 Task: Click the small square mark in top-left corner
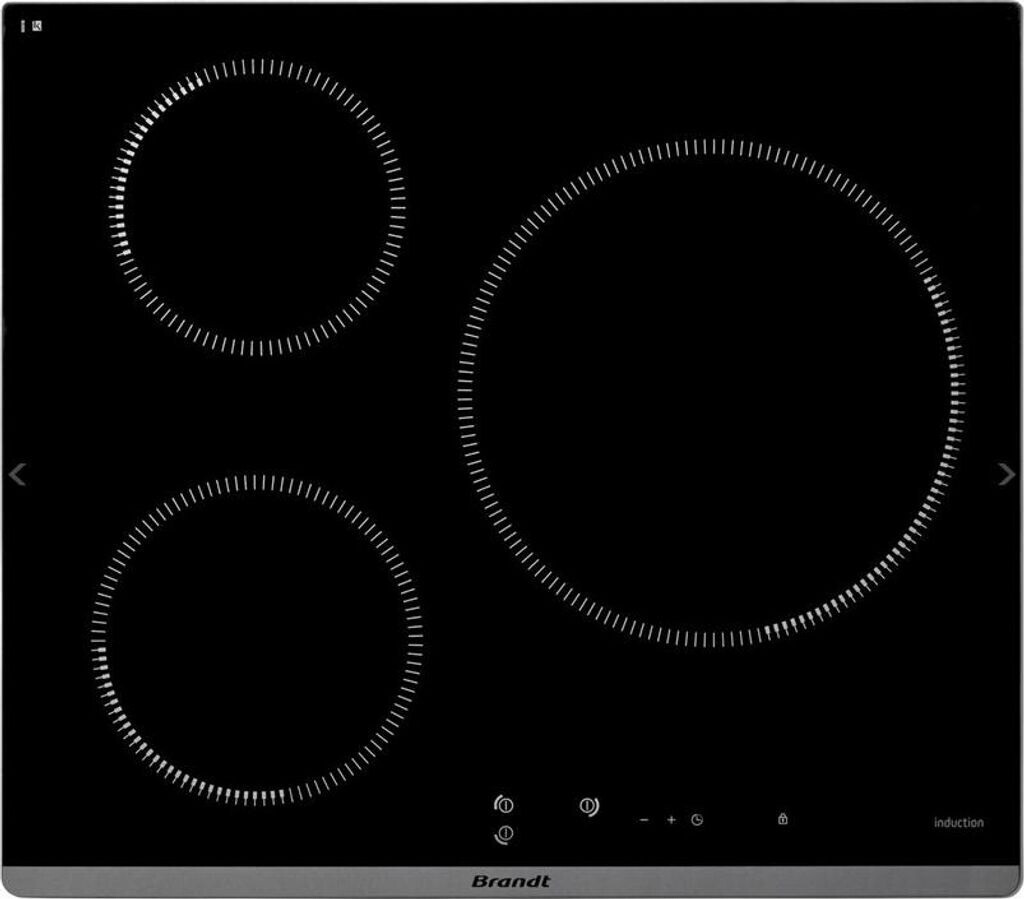pyautogui.click(x=37, y=25)
